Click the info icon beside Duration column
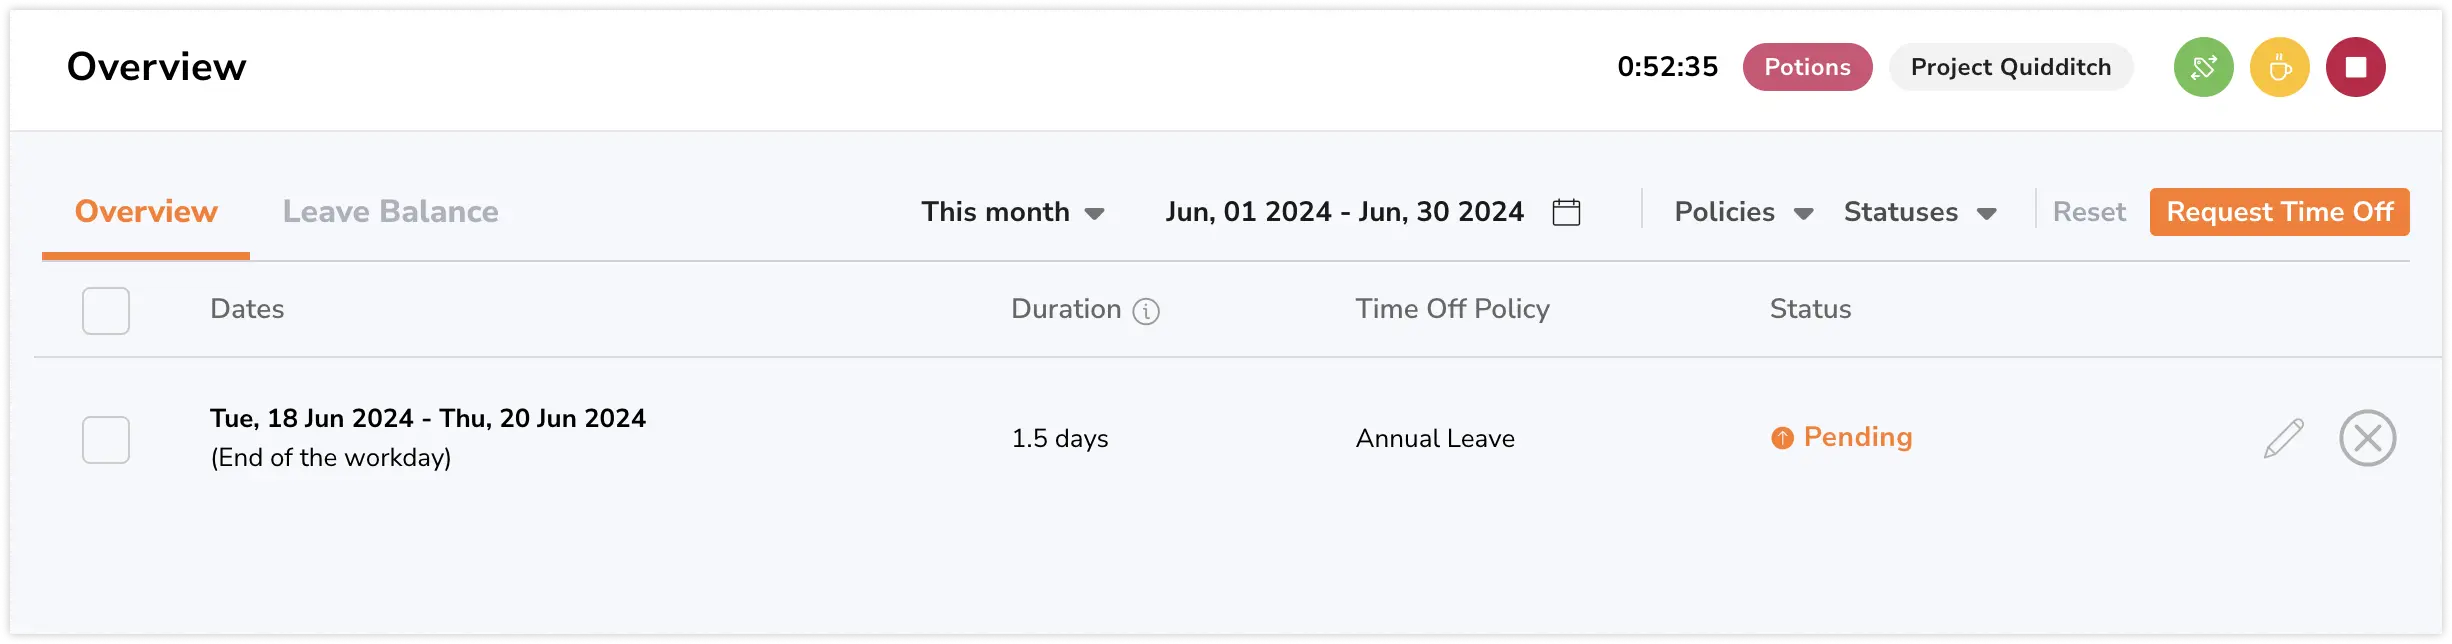Viewport: 2452px width, 644px height. 1146,311
